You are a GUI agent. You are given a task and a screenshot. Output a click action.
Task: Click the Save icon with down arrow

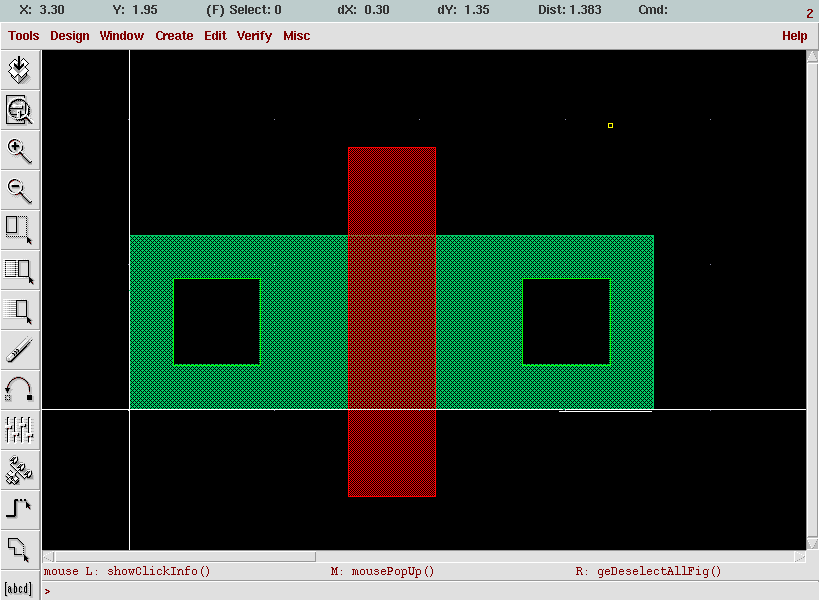point(20,70)
